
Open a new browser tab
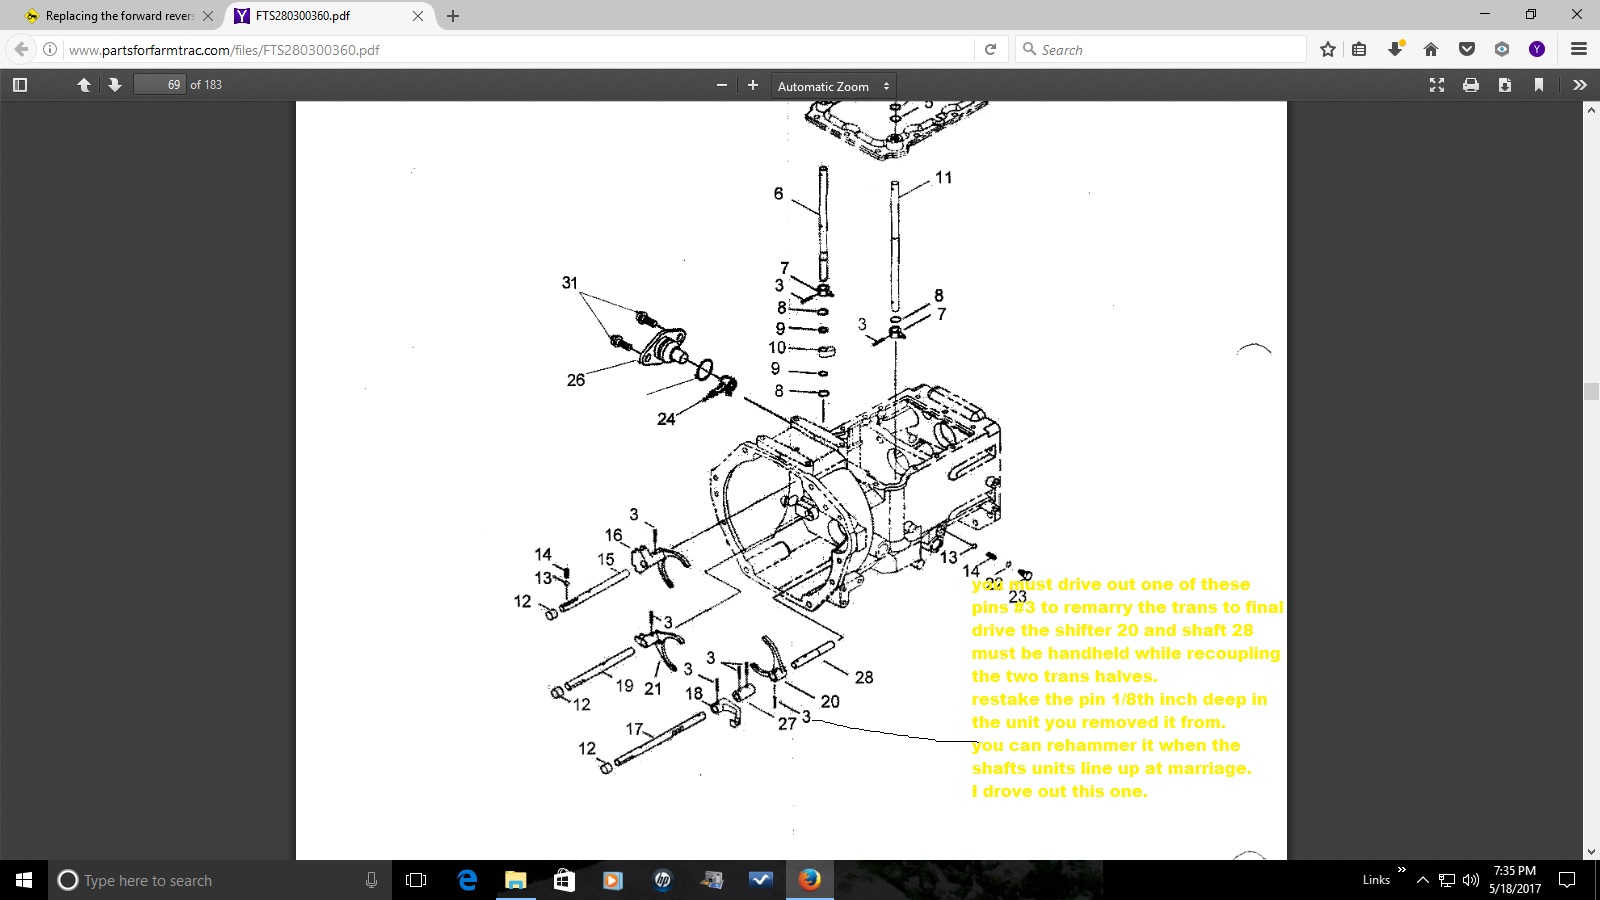453,16
